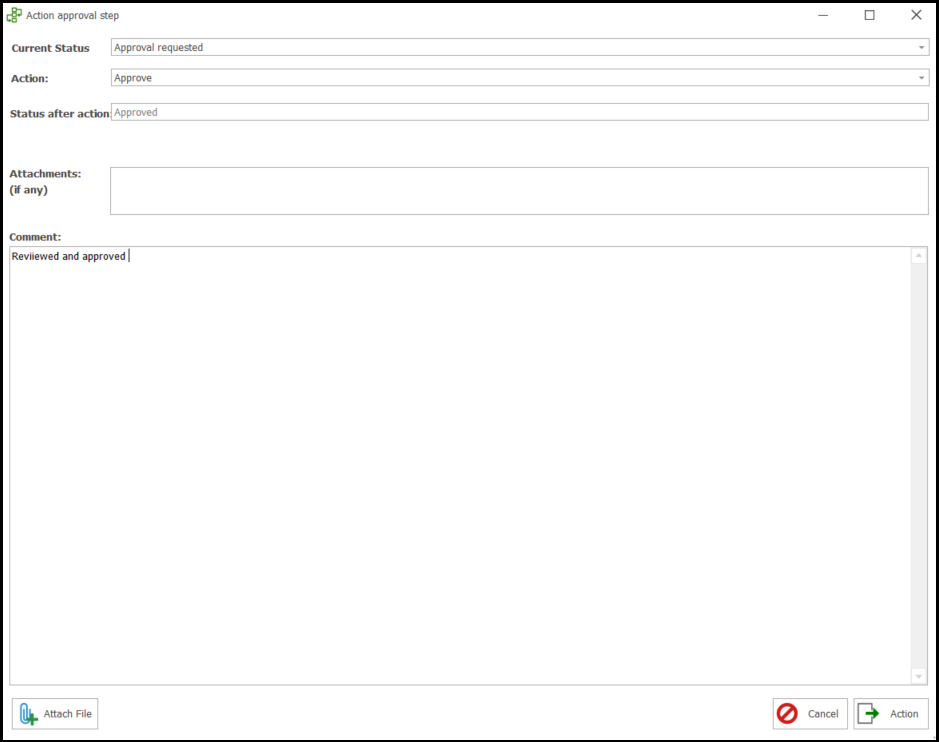The height and width of the screenshot is (742, 939).
Task: Click the 'Attachments:' label
Action: pos(45,174)
